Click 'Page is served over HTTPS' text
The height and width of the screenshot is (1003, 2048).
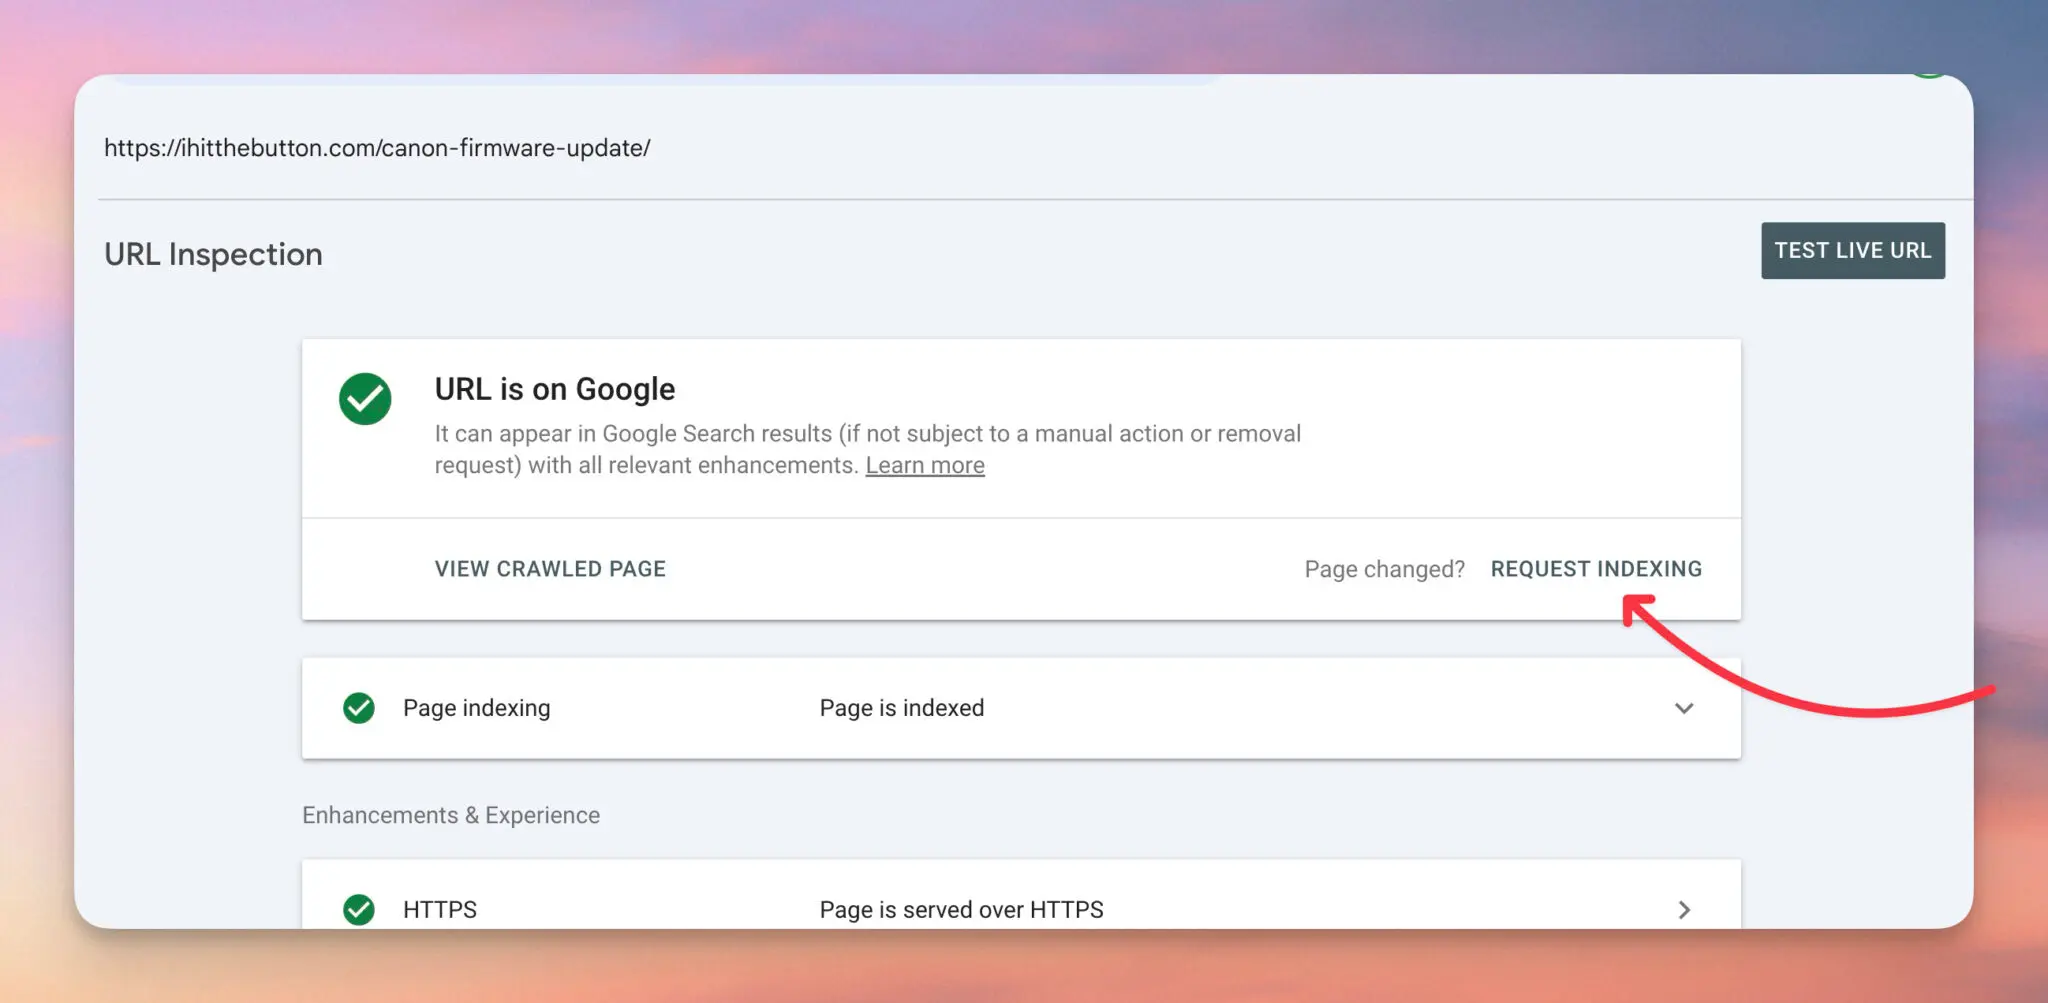point(961,910)
